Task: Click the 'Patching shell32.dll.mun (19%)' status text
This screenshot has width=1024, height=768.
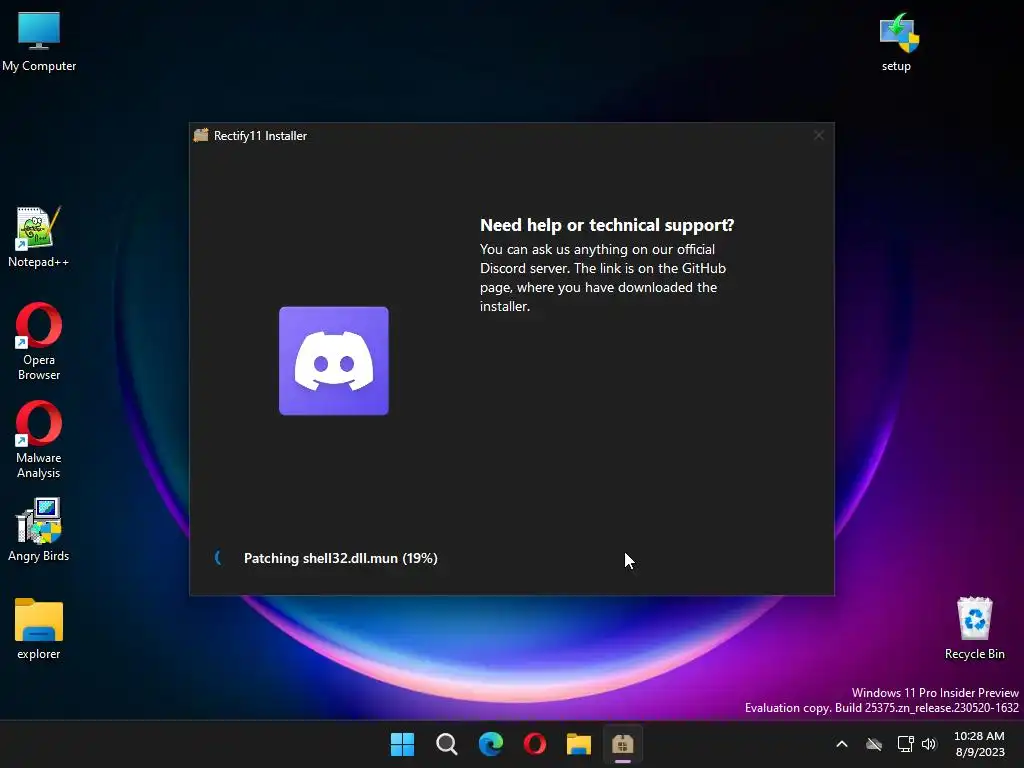Action: tap(340, 558)
